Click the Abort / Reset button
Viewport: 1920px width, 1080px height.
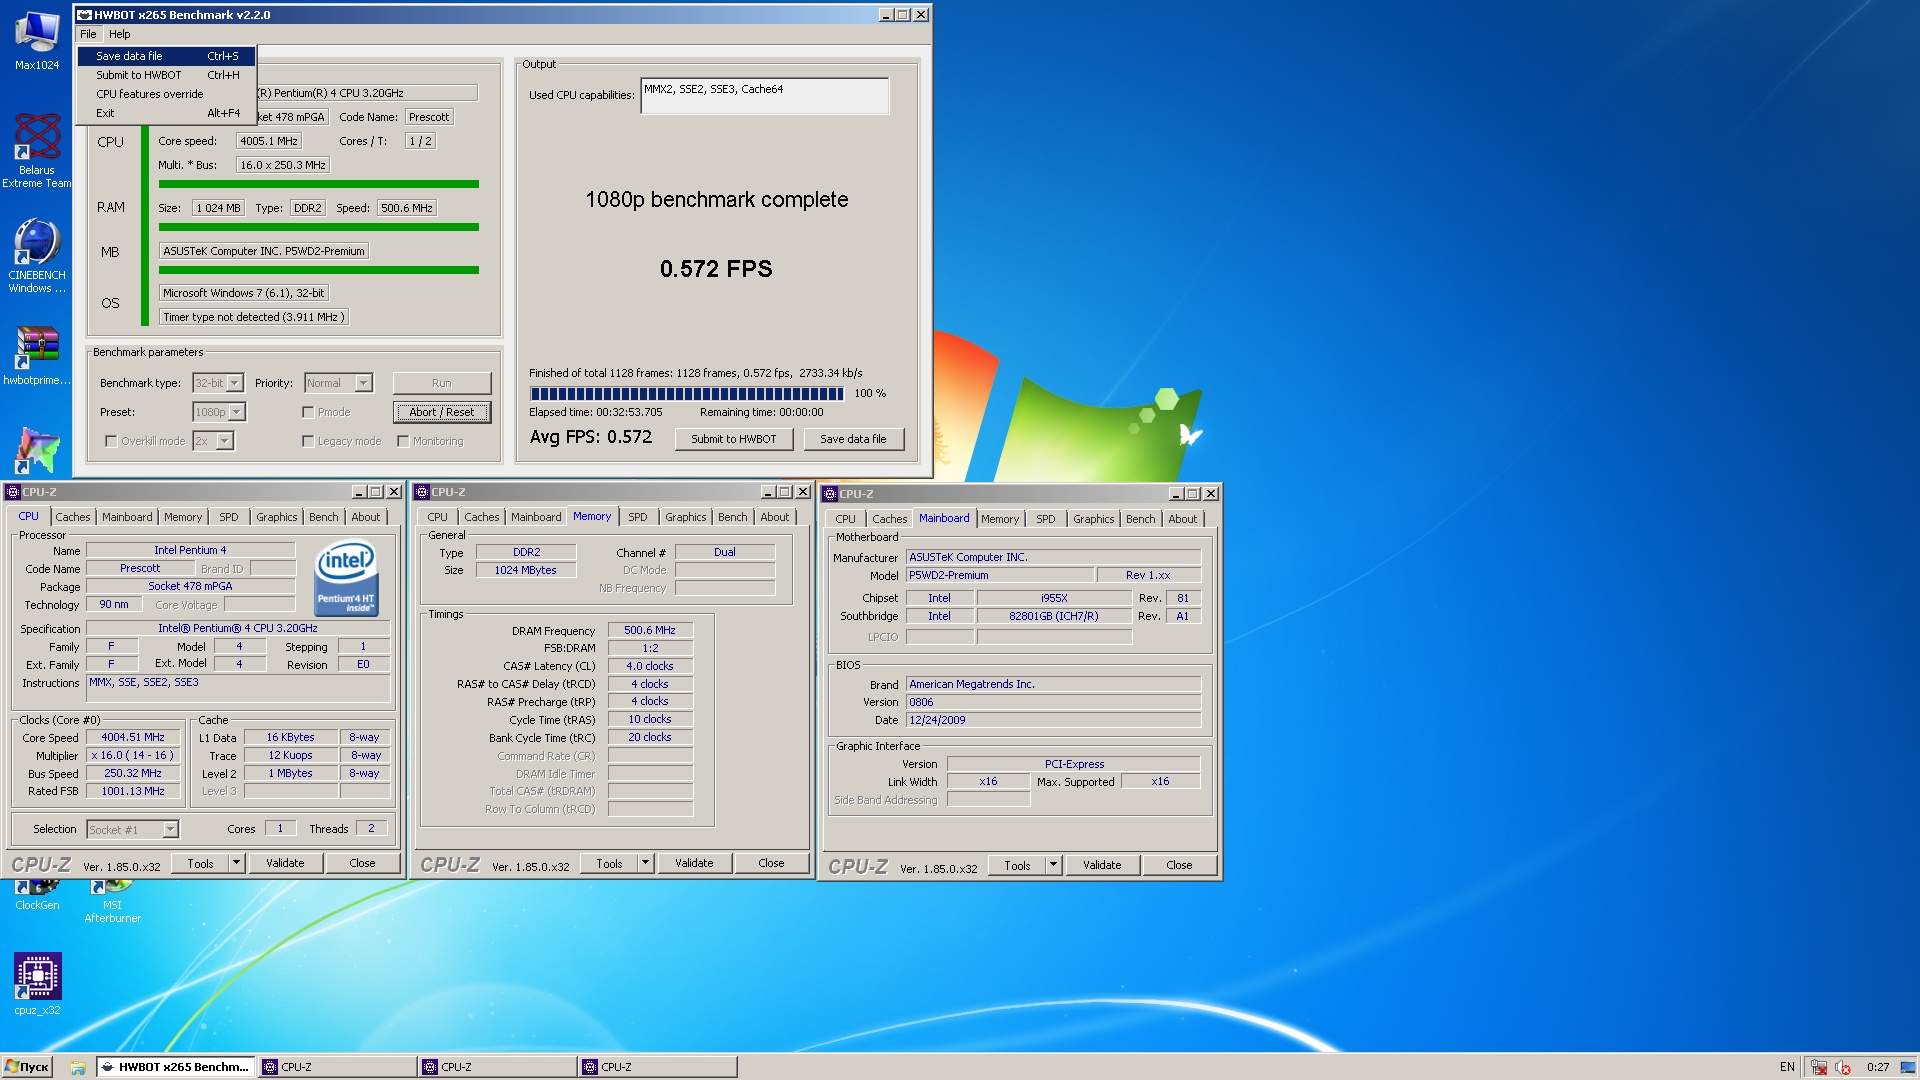coord(441,412)
